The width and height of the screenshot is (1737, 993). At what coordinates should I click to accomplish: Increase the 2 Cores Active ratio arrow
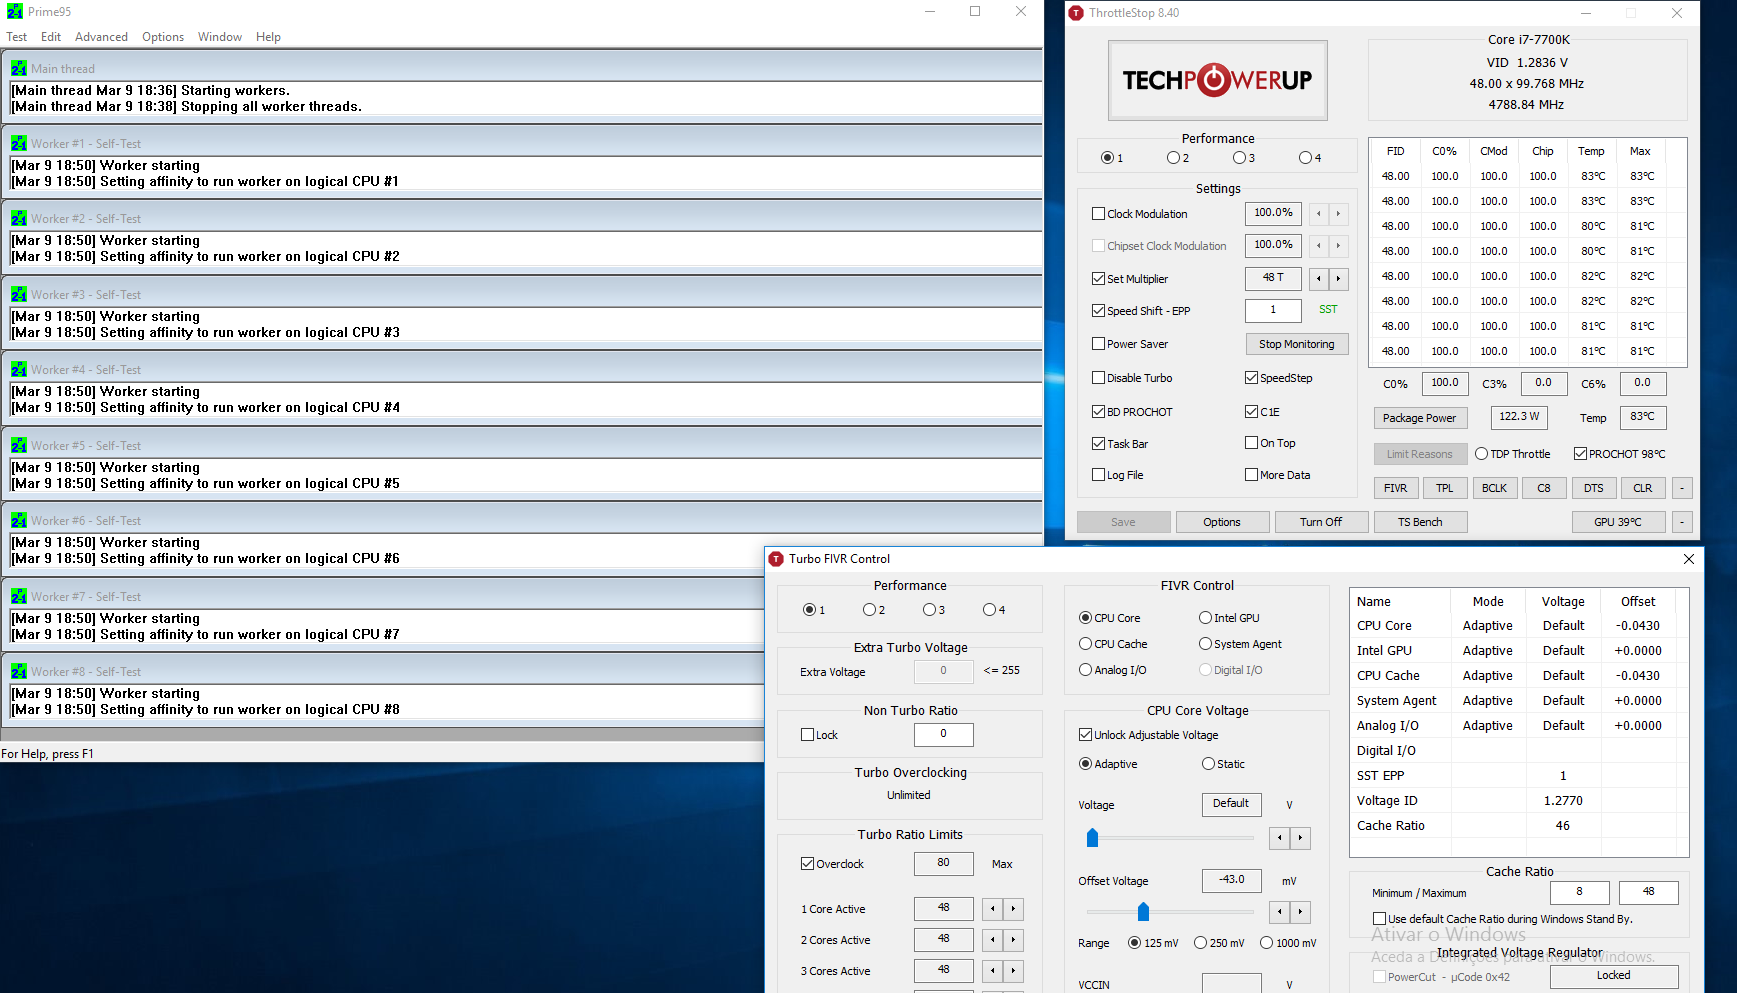pos(1013,940)
